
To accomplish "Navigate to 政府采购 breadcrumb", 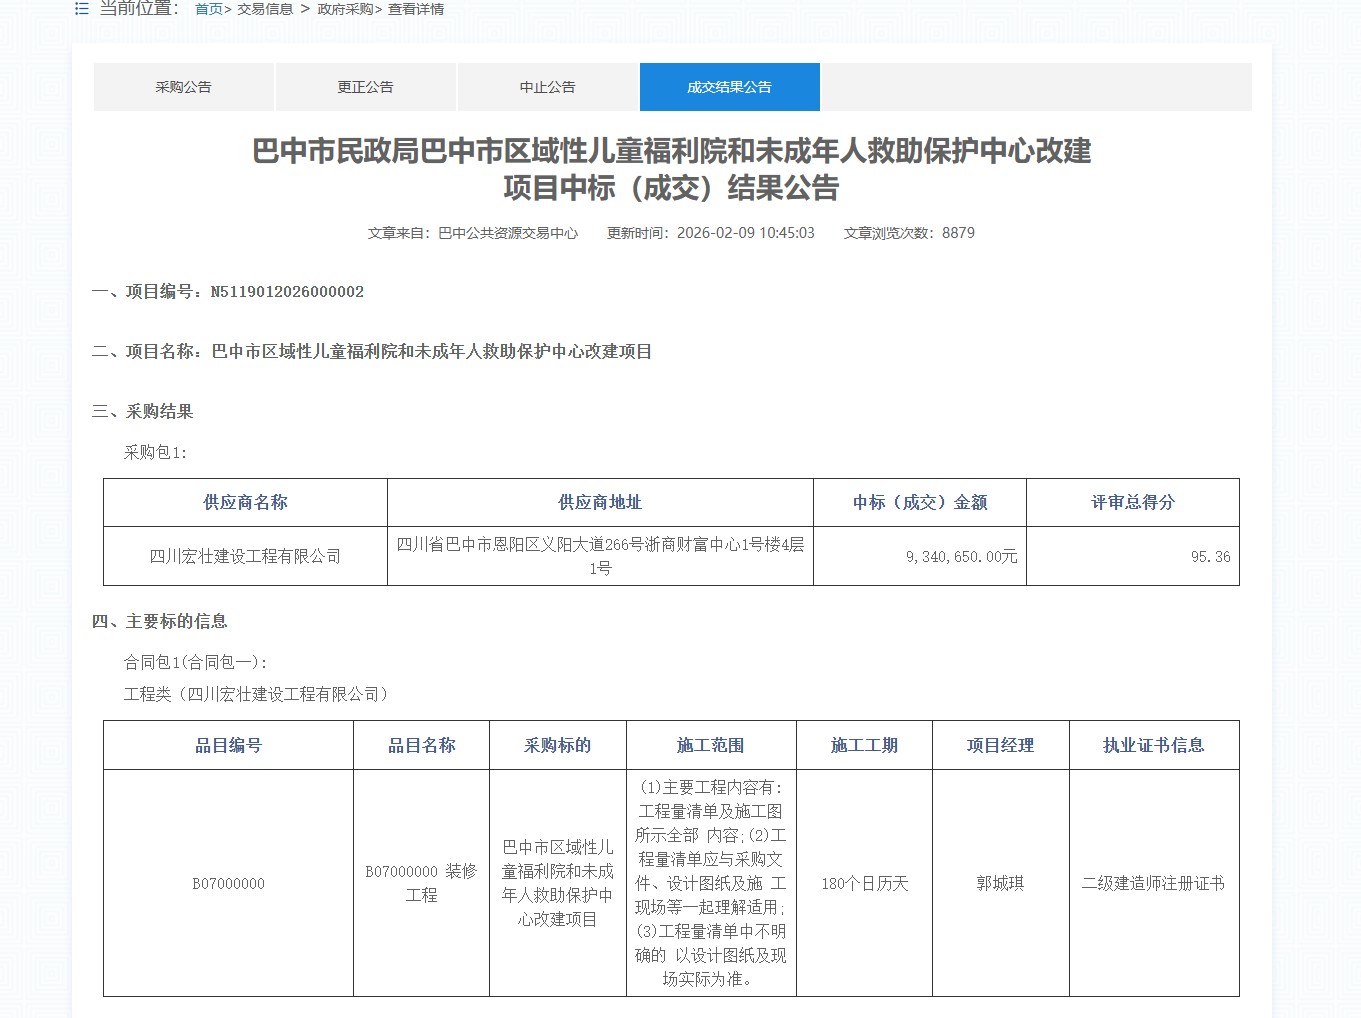I will pyautogui.click(x=345, y=9).
